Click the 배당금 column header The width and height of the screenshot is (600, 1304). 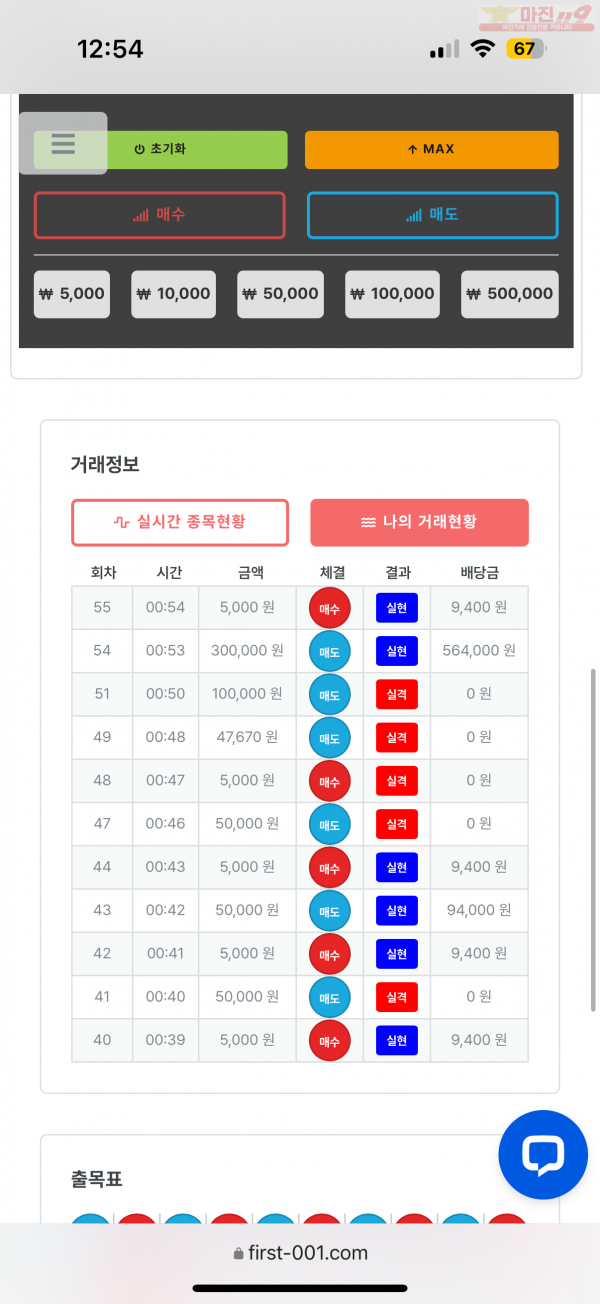(x=478, y=571)
